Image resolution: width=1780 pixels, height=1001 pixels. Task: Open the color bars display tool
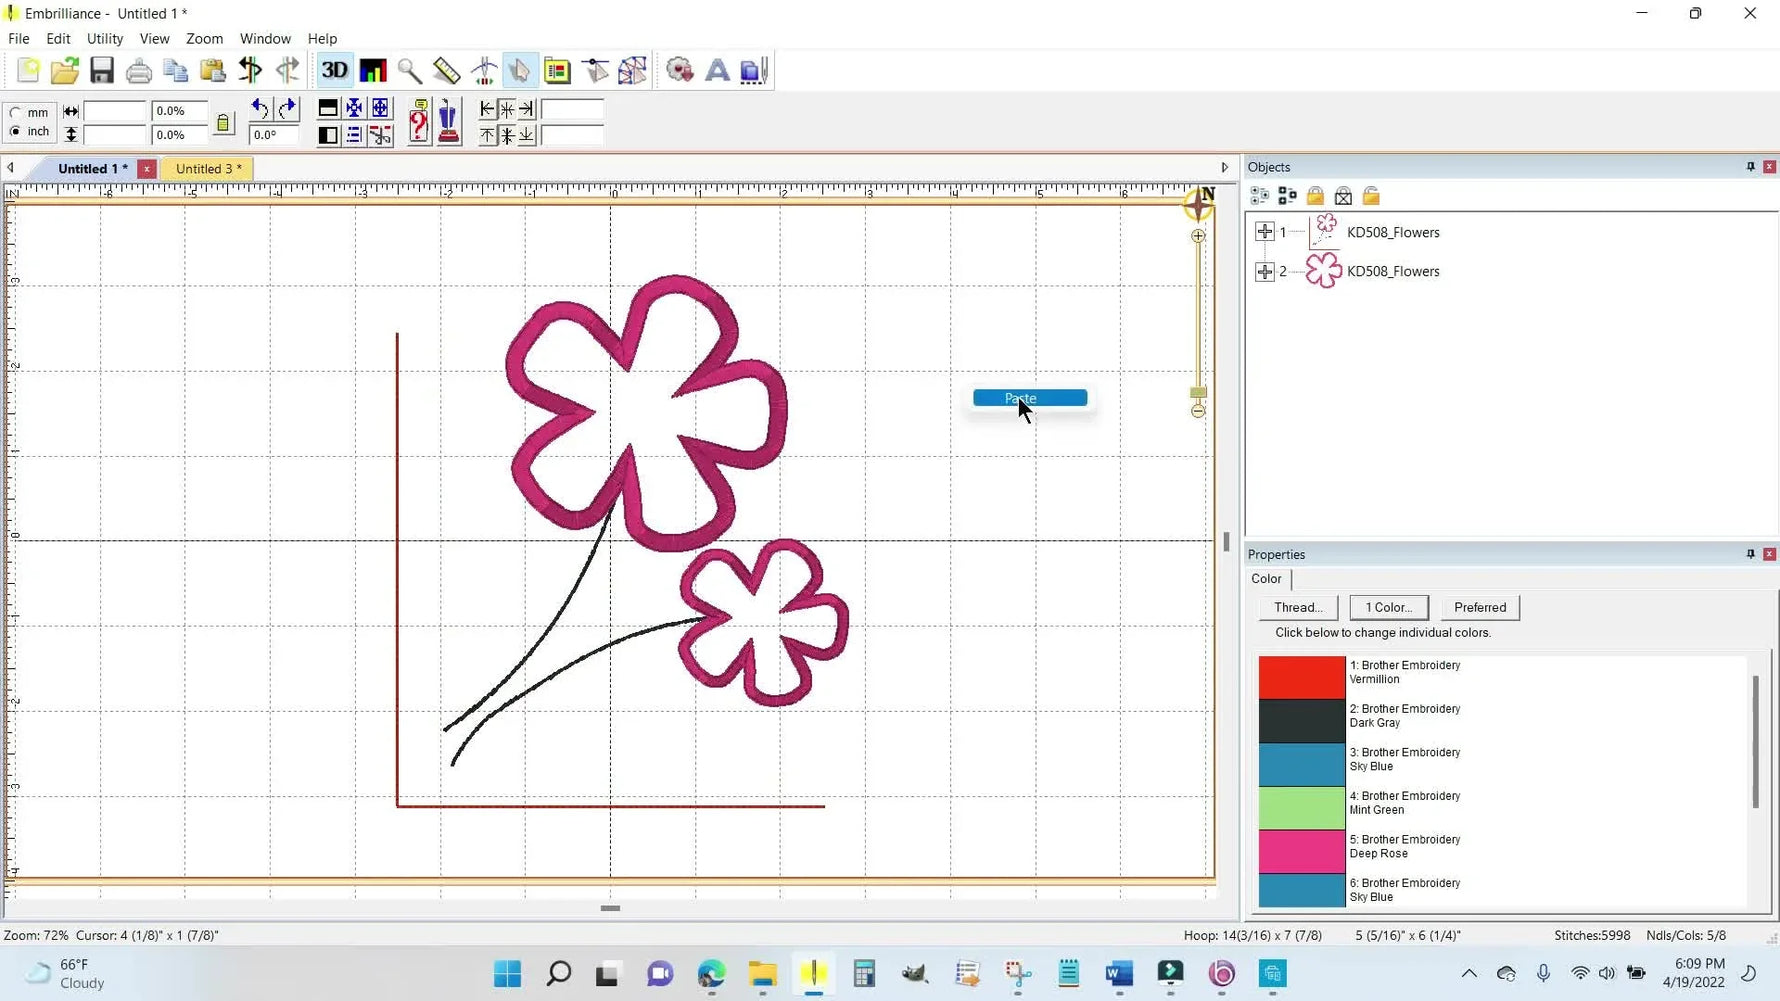point(373,70)
